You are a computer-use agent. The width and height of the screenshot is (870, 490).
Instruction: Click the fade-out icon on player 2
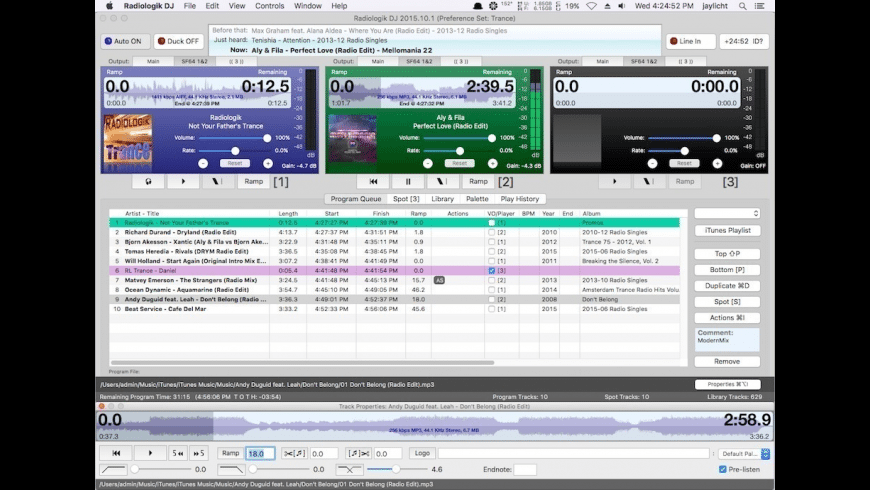pos(442,181)
